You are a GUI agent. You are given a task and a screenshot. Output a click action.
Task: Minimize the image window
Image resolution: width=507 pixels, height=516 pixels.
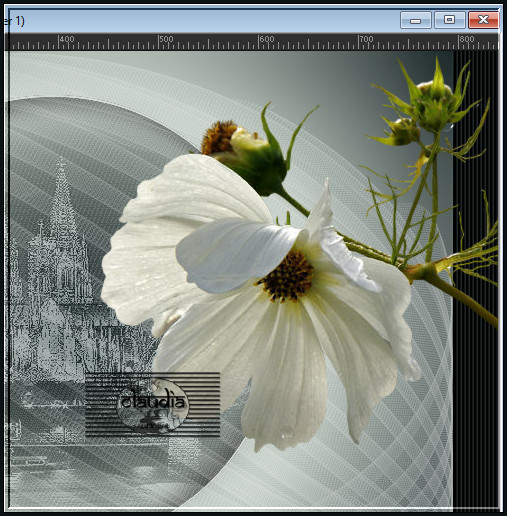416,20
